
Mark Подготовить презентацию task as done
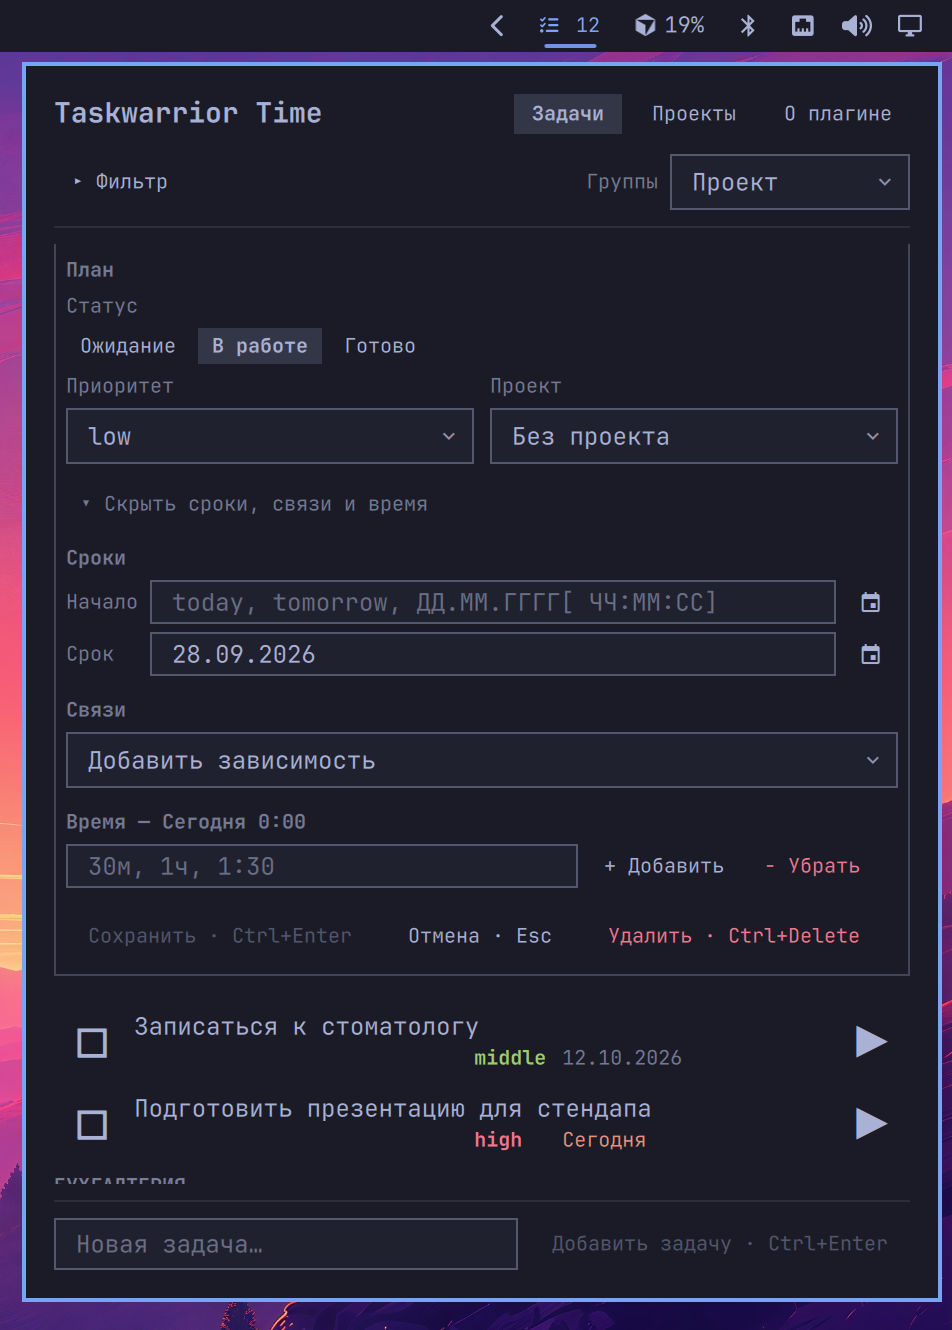click(92, 1125)
